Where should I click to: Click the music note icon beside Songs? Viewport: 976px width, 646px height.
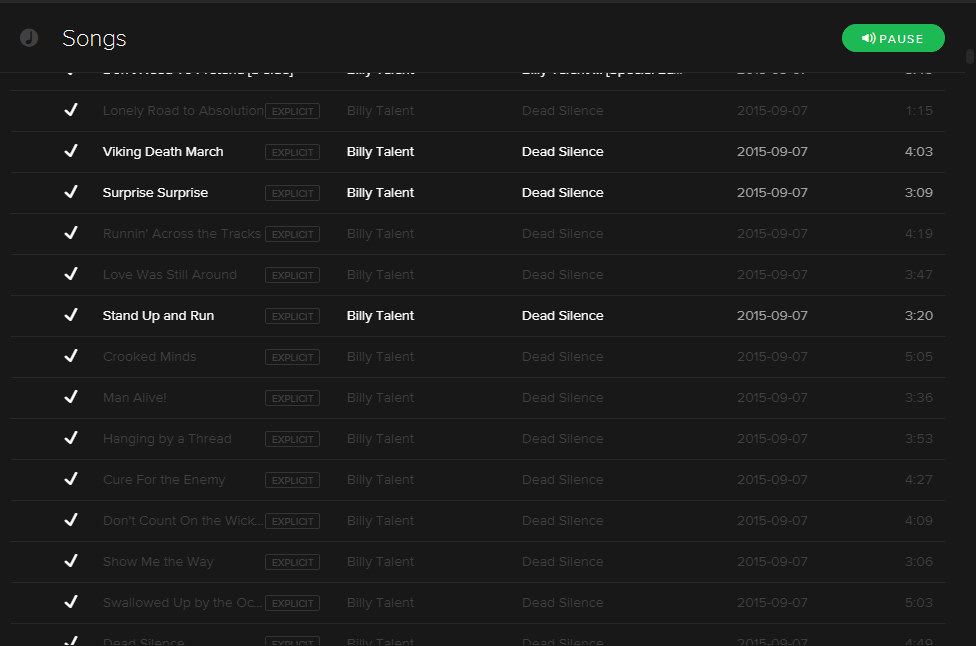(29, 38)
